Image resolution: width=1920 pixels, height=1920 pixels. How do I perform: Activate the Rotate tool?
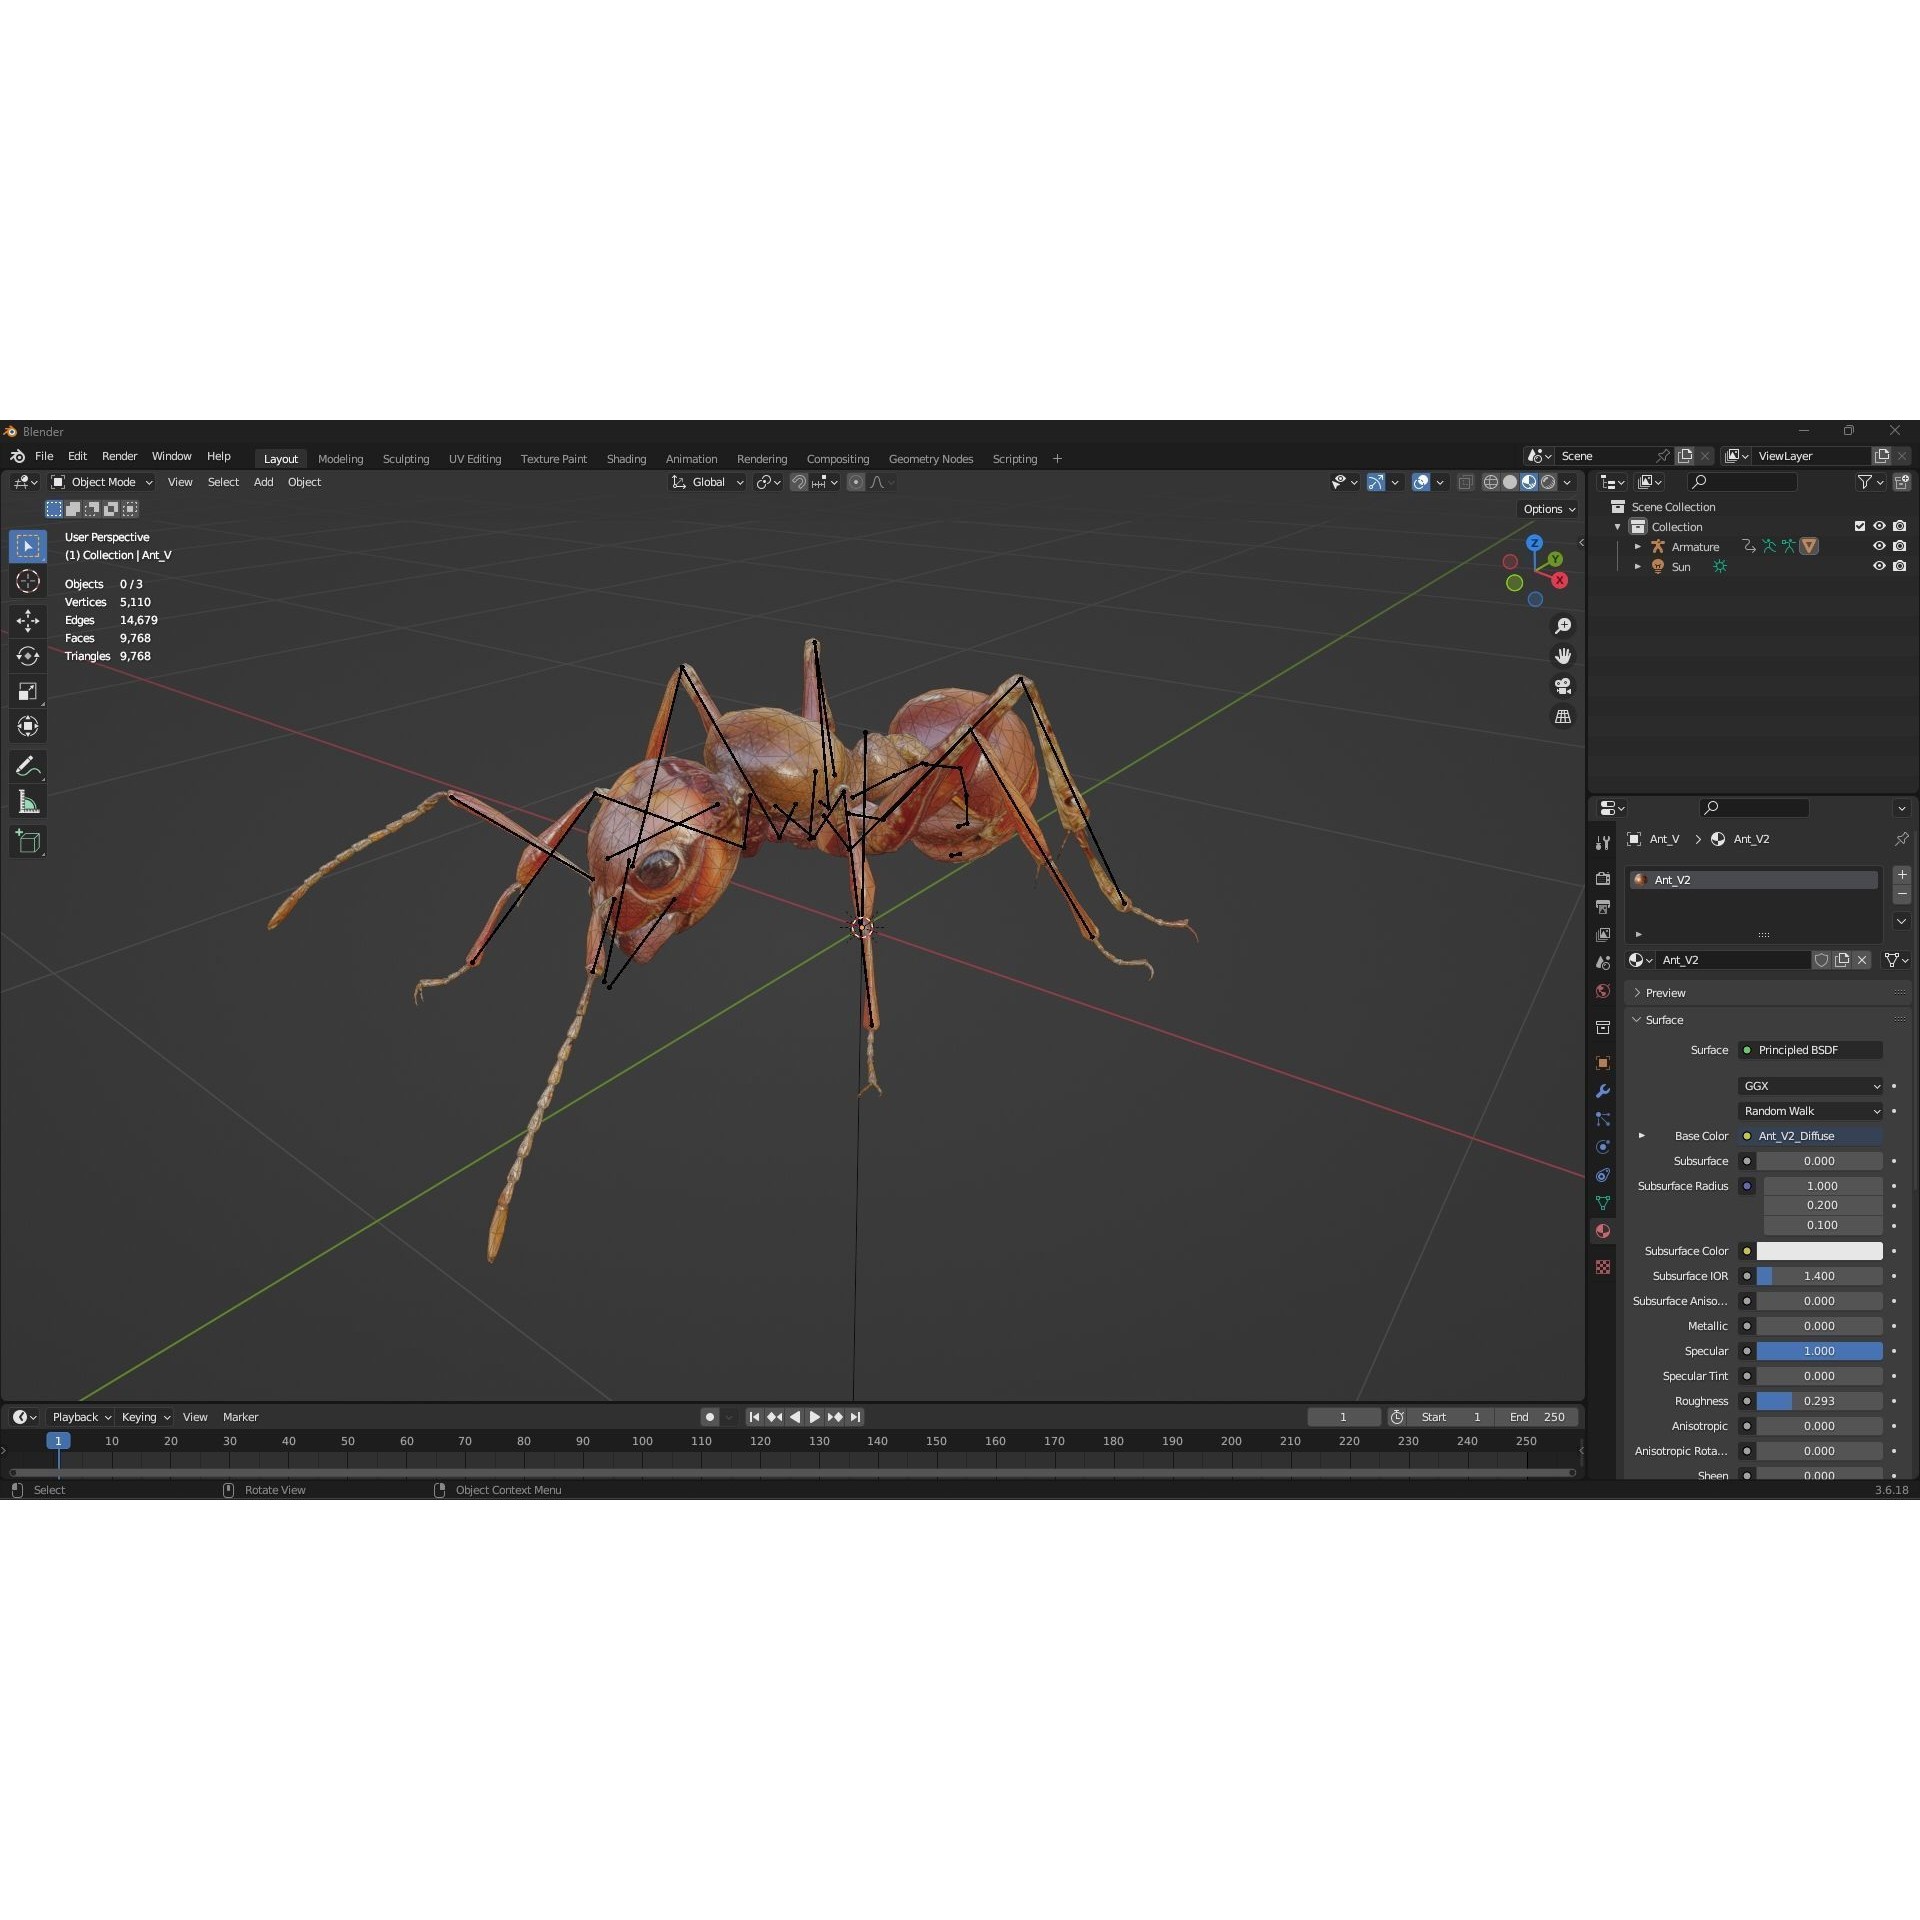[27, 656]
